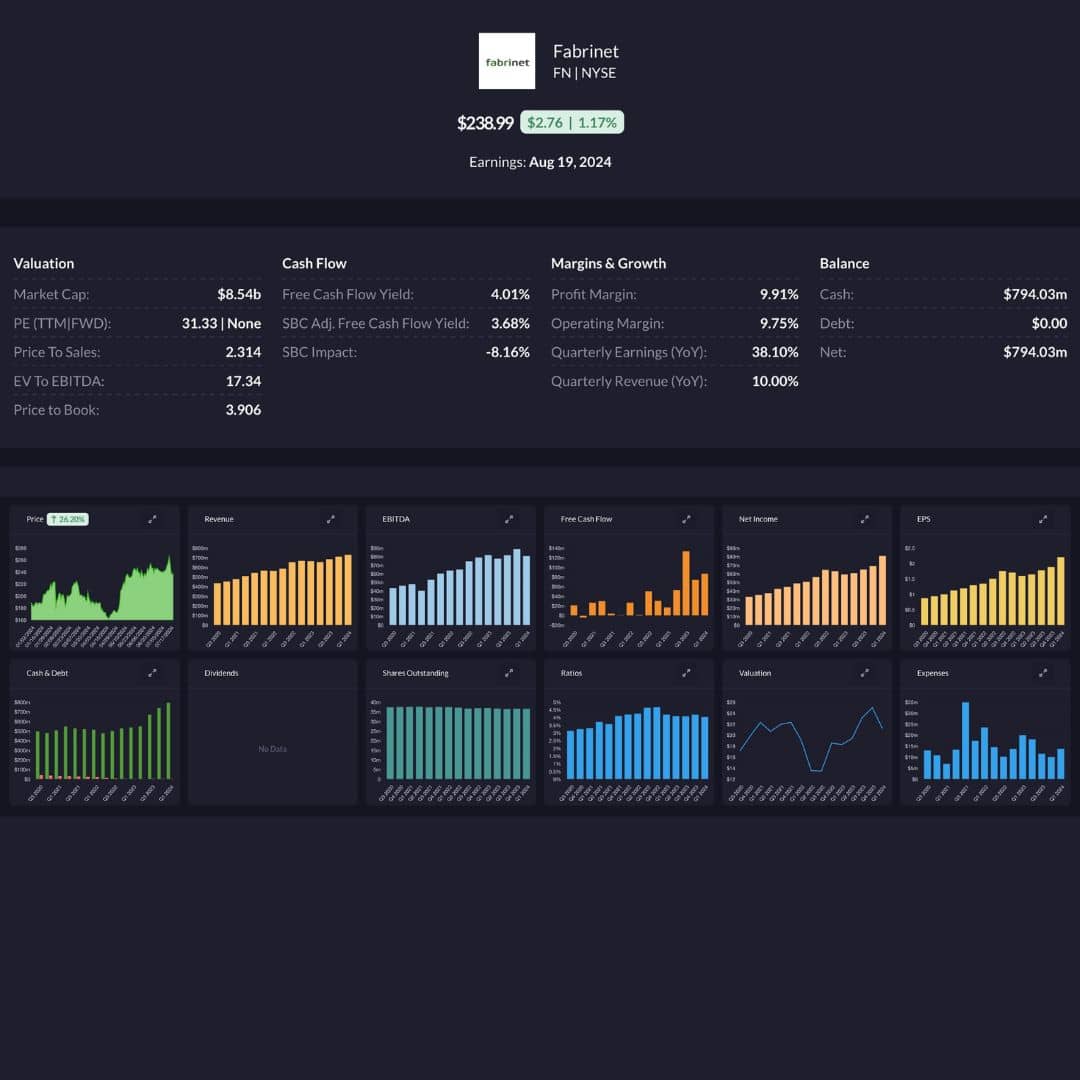Image resolution: width=1080 pixels, height=1080 pixels.
Task: Expand the Cash & Debt chart
Action: 152,673
